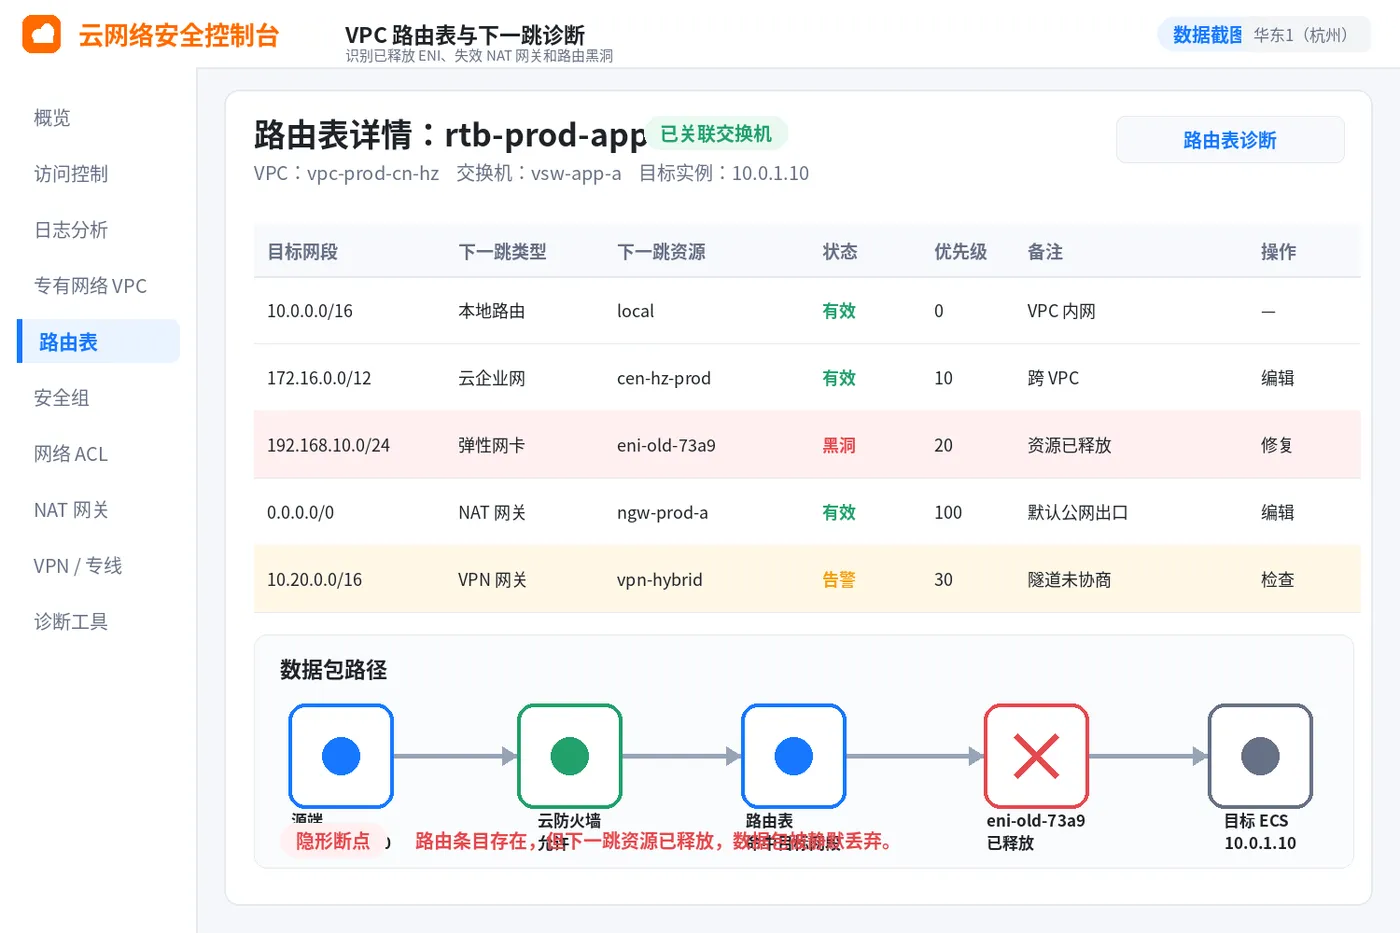Select the target ECS node icon
This screenshot has width=1400, height=933.
1260,756
